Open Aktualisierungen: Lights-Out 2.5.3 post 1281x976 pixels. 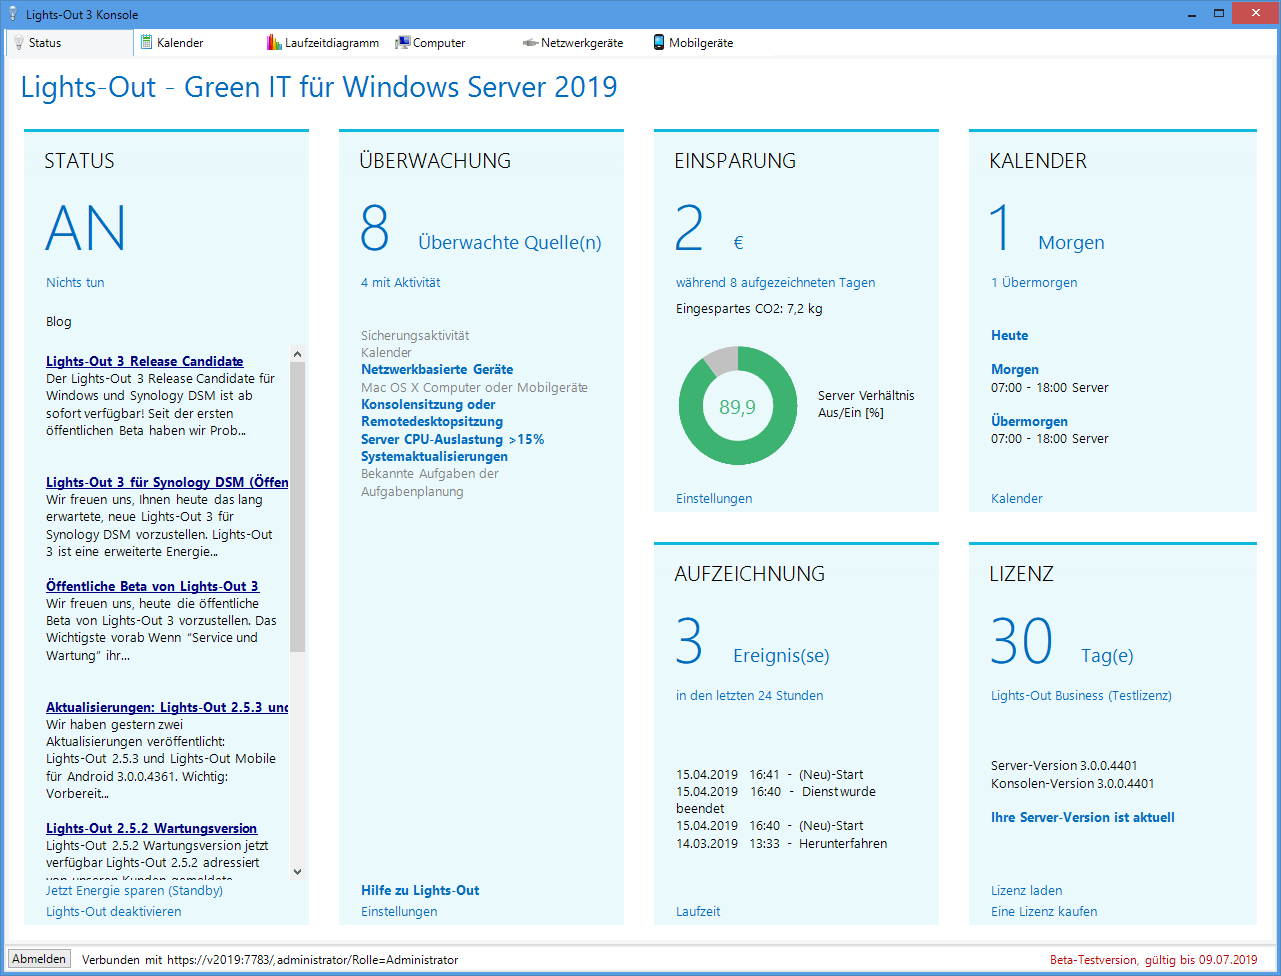pos(167,707)
